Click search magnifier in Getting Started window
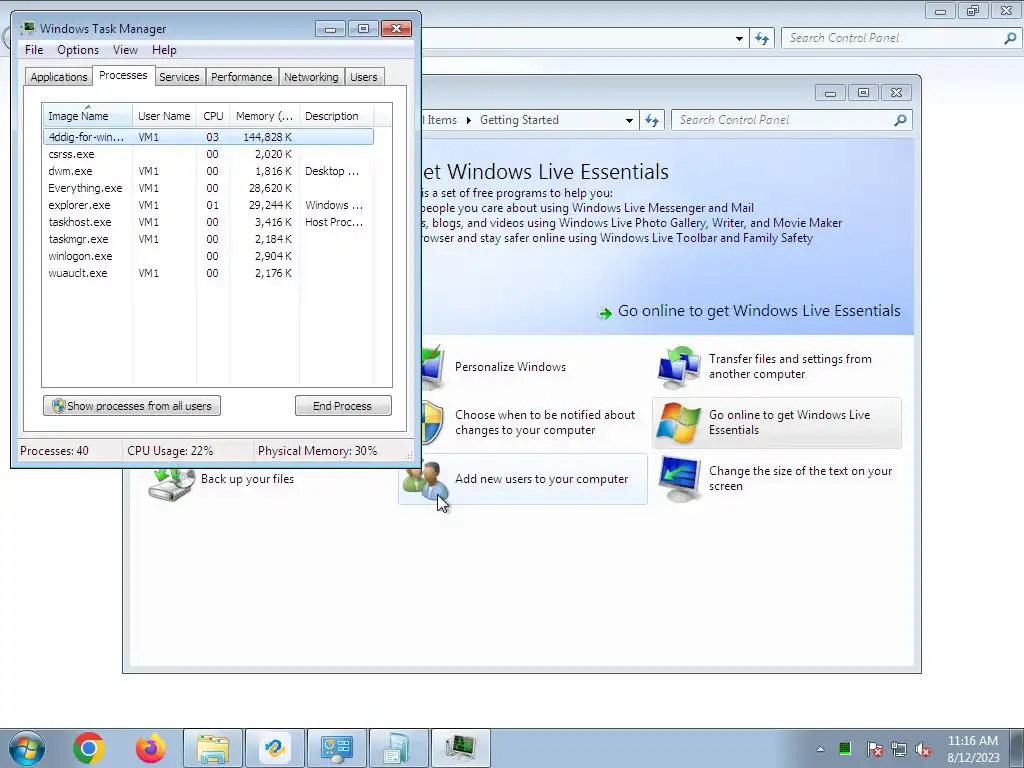Screen dimensions: 1024x768 tap(901, 120)
